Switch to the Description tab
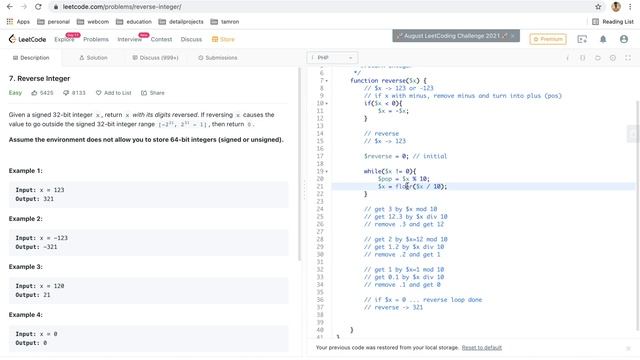The height and width of the screenshot is (360, 640). pyautogui.click(x=31, y=58)
